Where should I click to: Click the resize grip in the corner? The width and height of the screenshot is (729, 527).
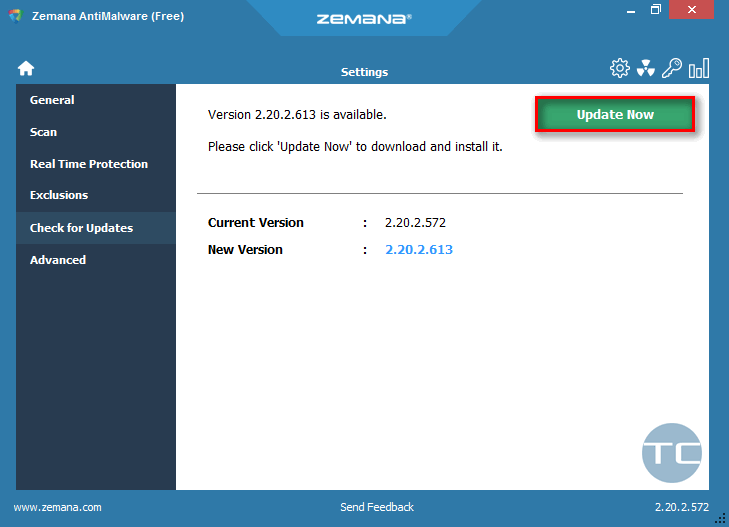(x=720, y=518)
